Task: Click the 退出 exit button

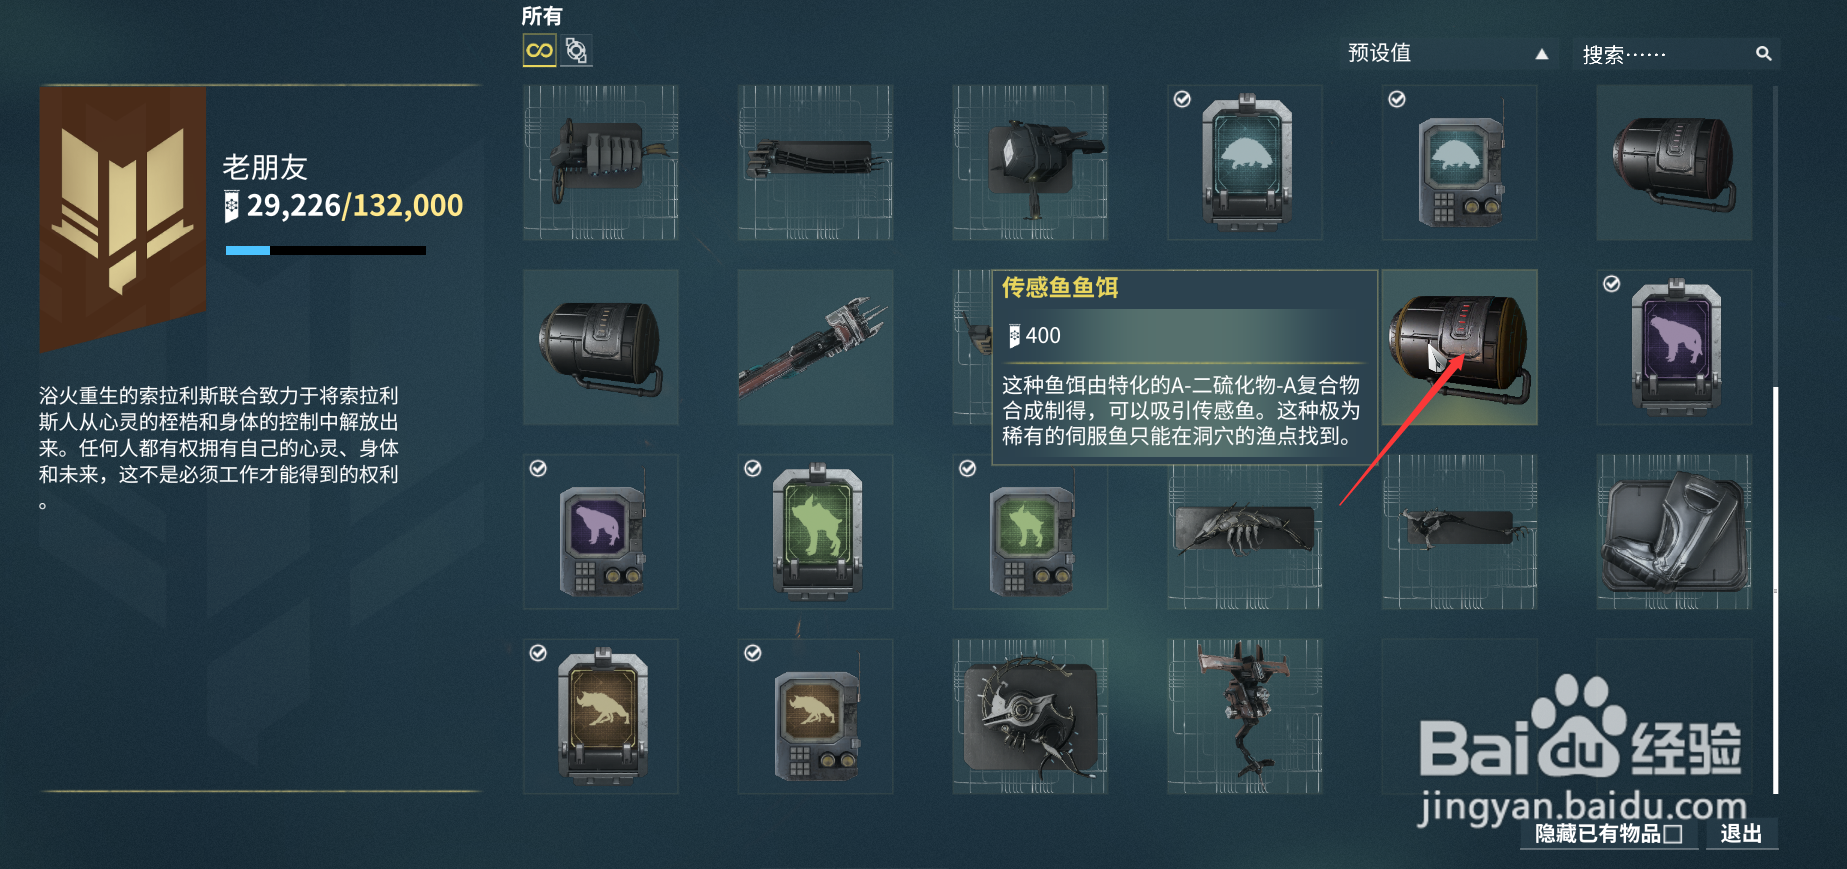Action: click(1741, 834)
